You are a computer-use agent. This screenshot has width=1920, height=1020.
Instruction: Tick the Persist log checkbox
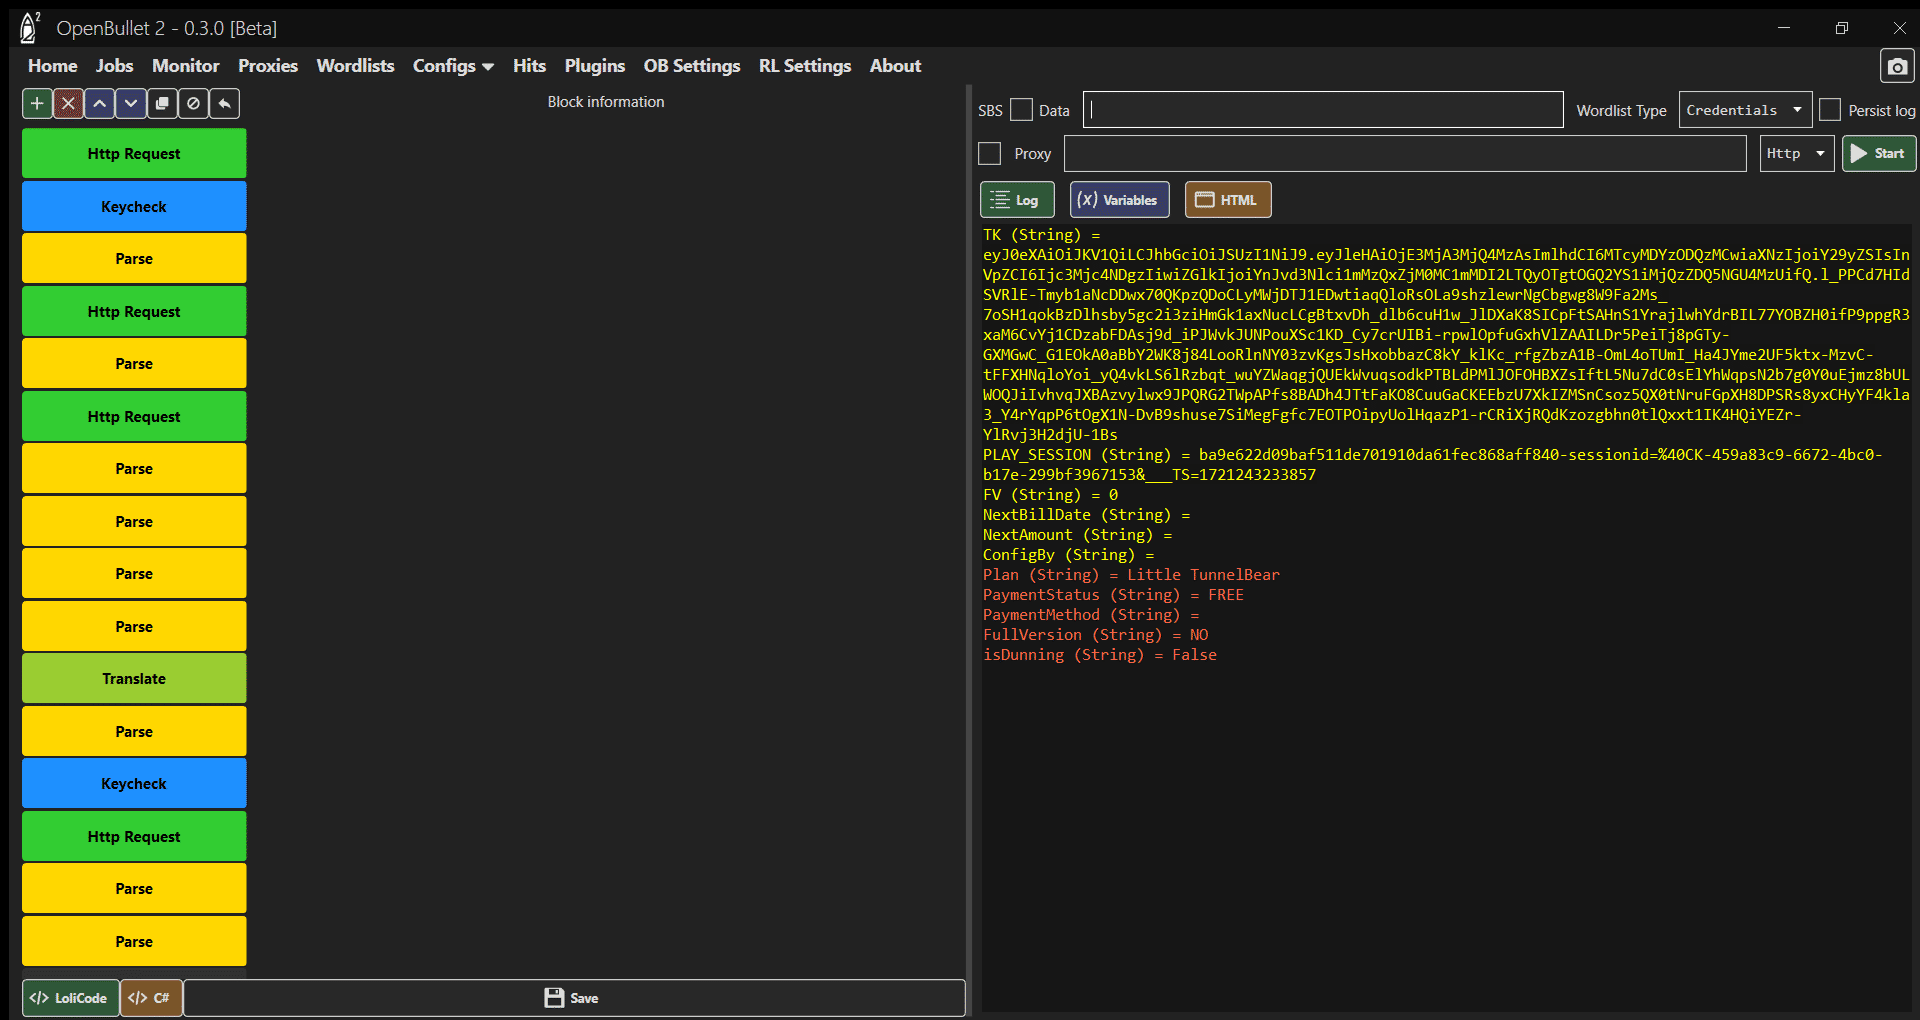pyautogui.click(x=1830, y=110)
